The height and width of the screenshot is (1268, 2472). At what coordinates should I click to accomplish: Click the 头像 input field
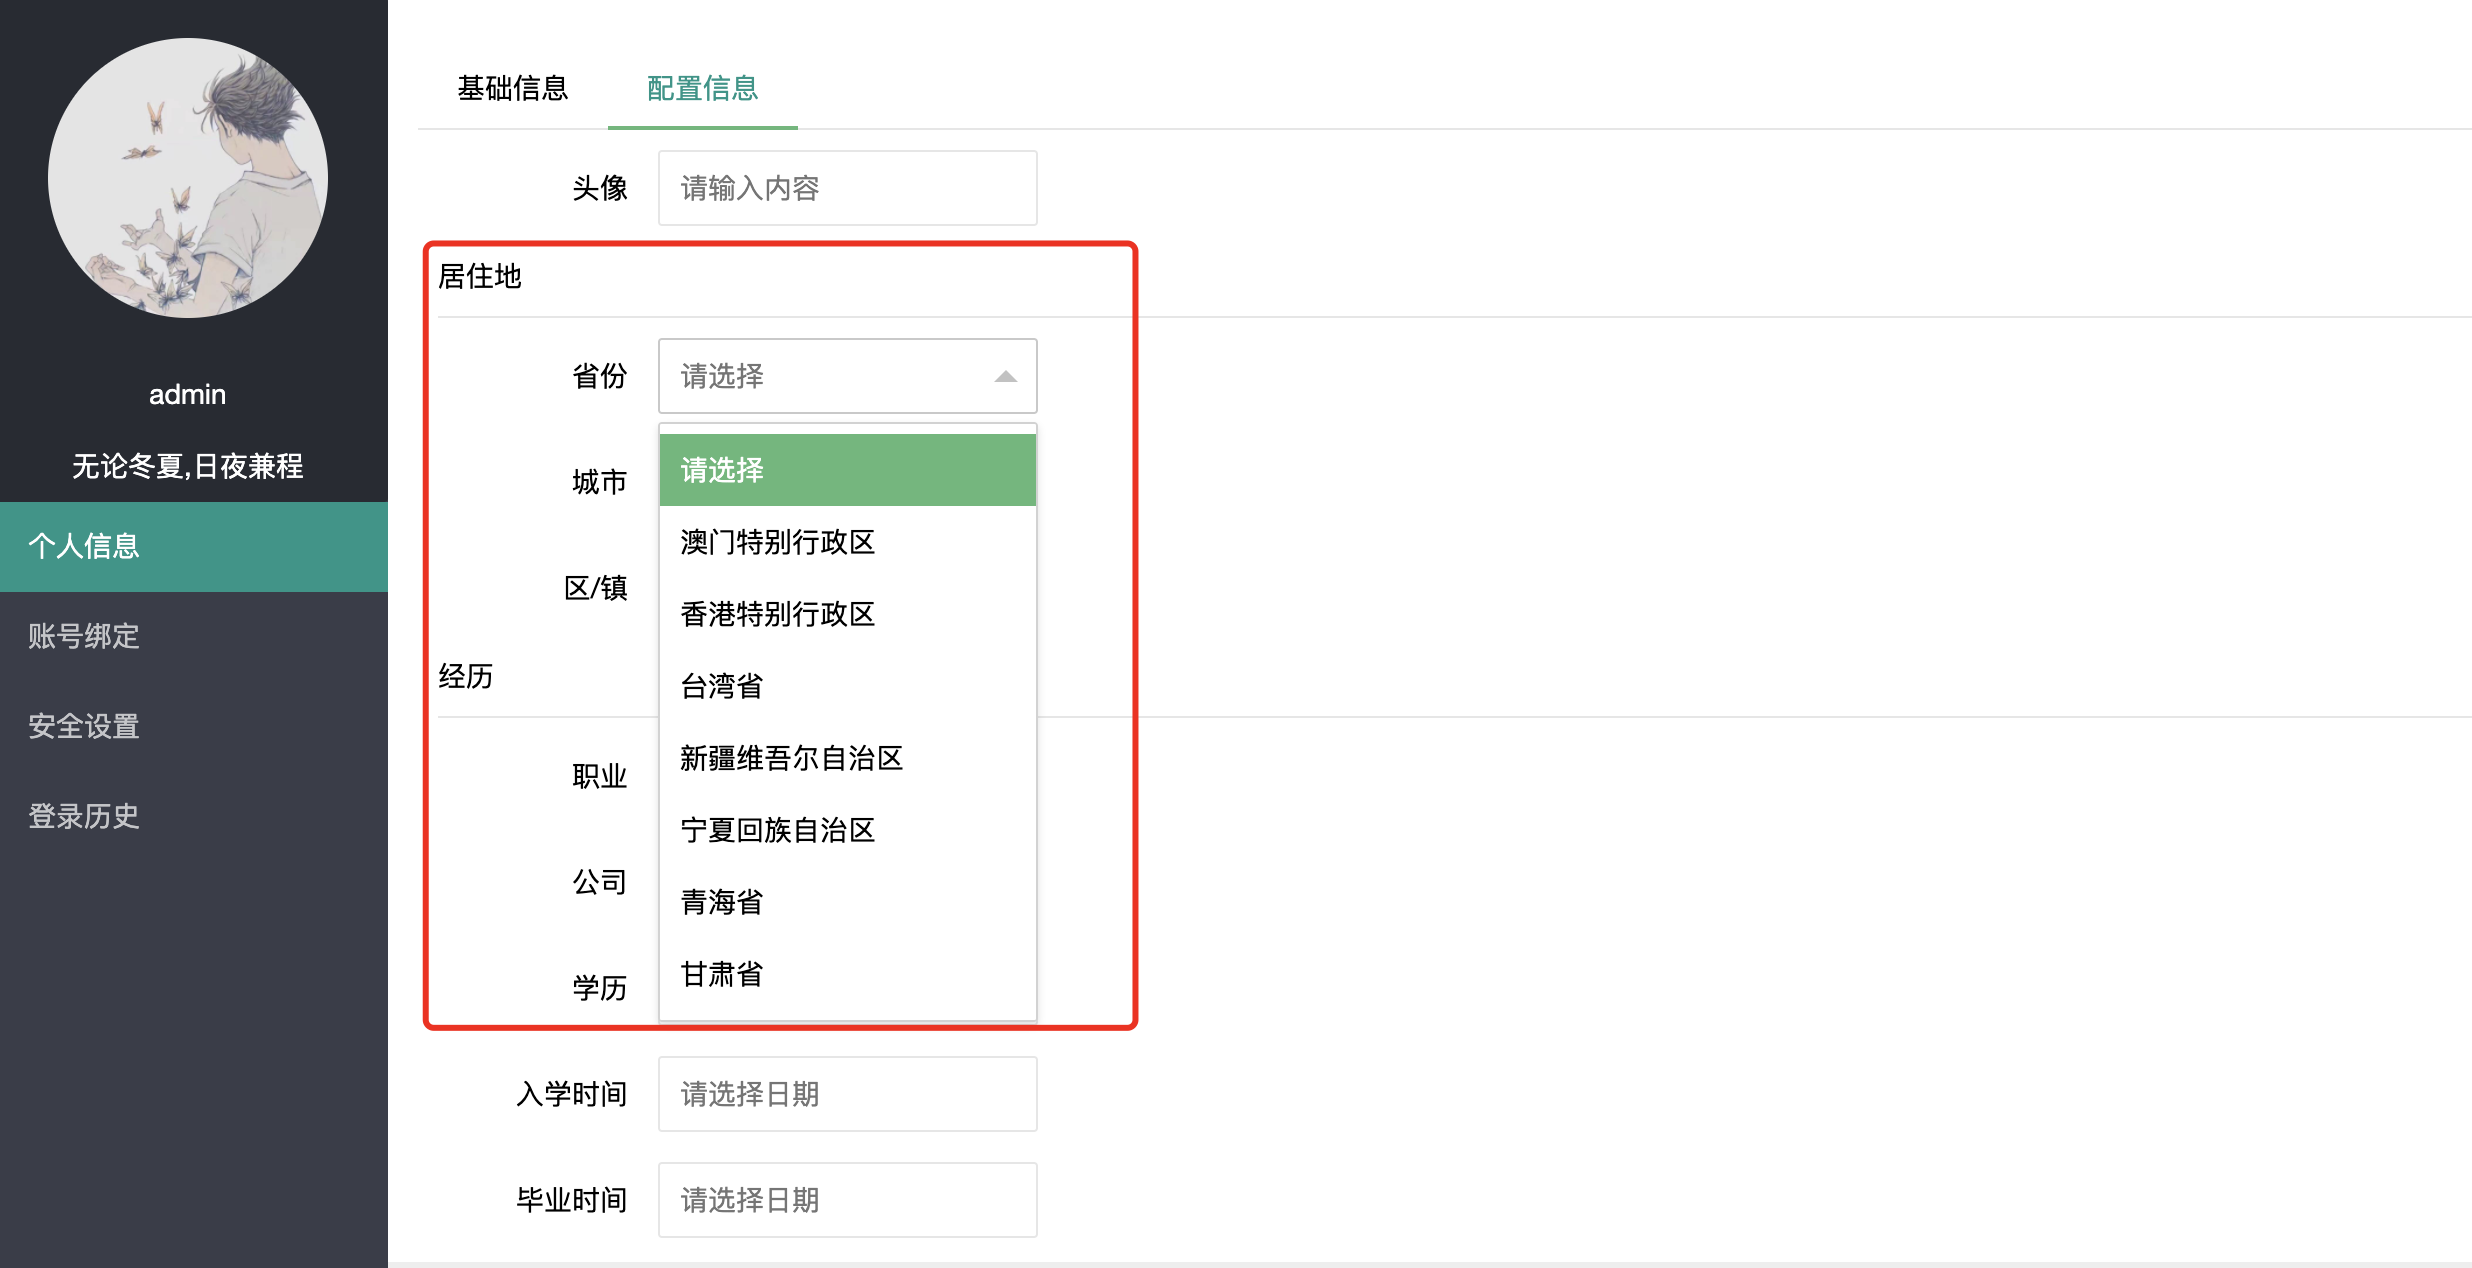pos(847,188)
